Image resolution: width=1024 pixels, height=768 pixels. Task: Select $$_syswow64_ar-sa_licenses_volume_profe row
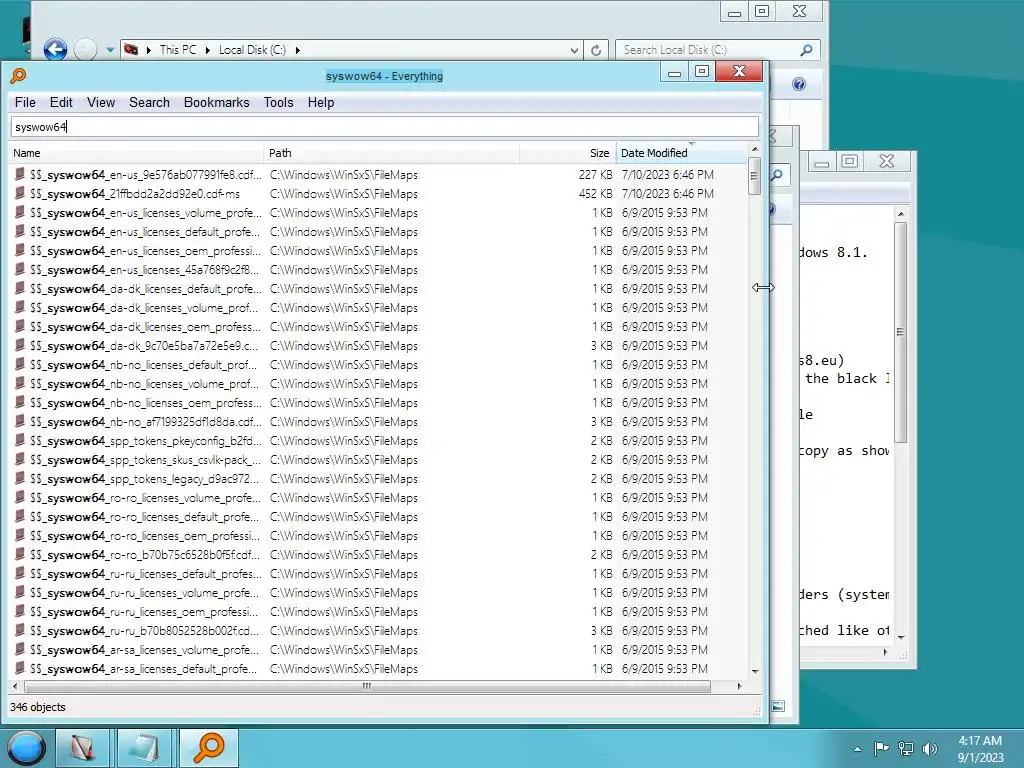pos(379,650)
